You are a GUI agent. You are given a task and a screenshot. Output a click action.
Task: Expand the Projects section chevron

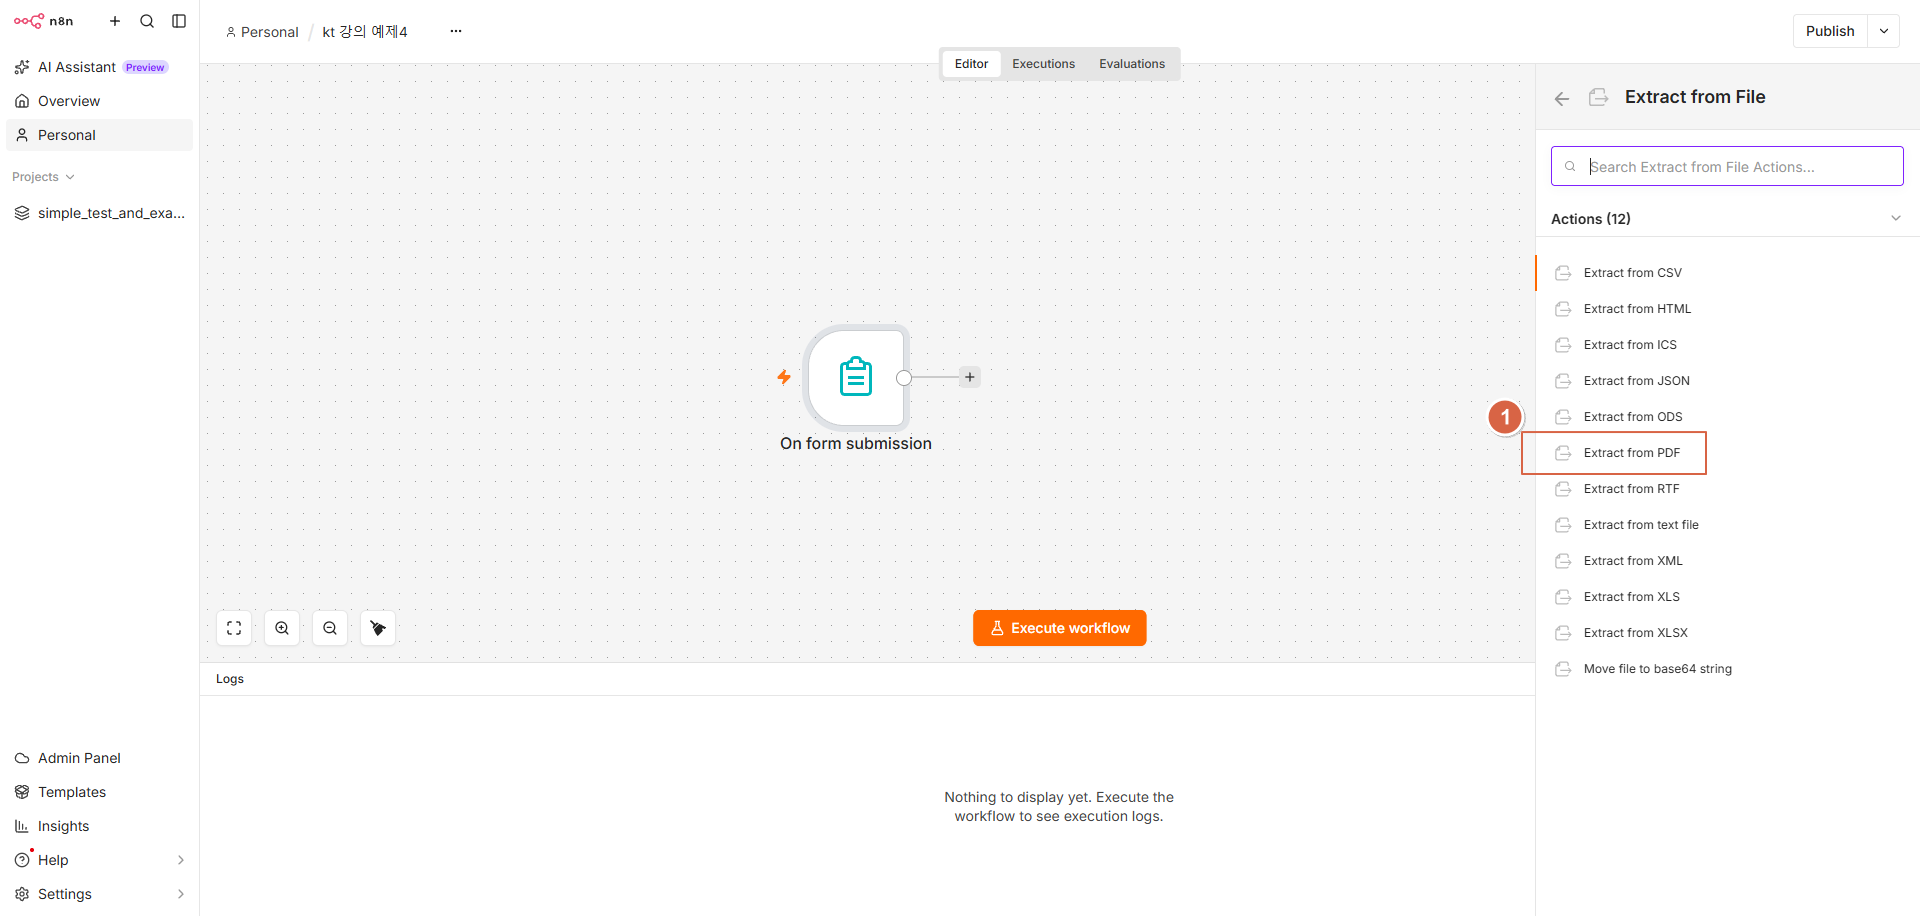(x=70, y=177)
